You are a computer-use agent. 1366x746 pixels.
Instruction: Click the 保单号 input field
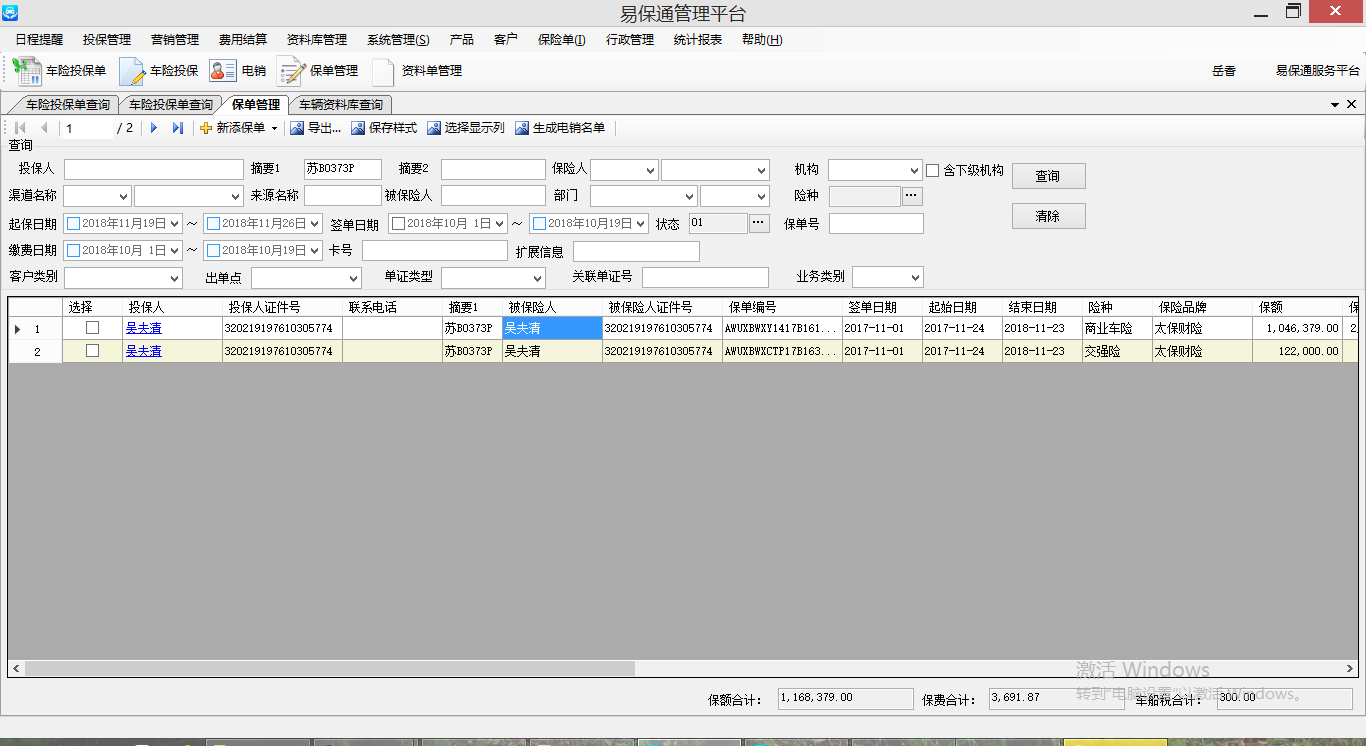(x=876, y=224)
